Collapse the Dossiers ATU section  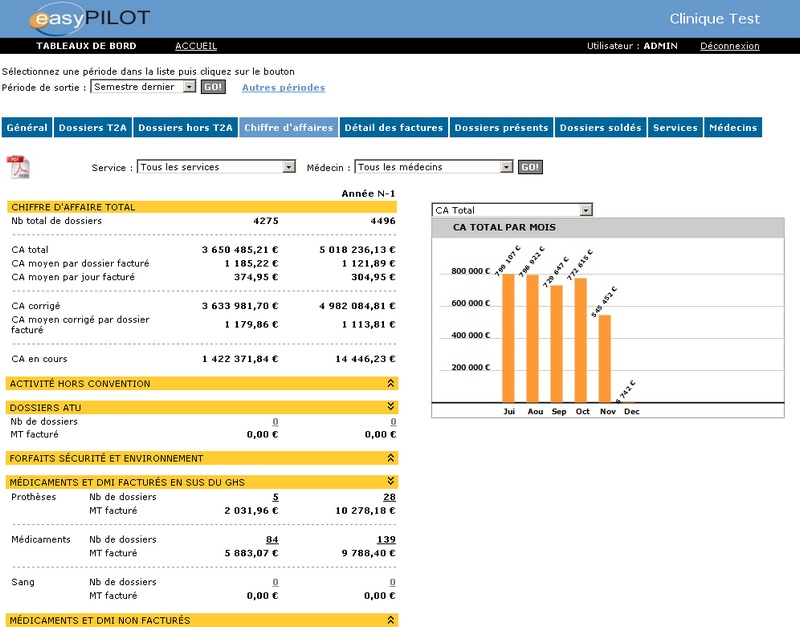(x=391, y=406)
